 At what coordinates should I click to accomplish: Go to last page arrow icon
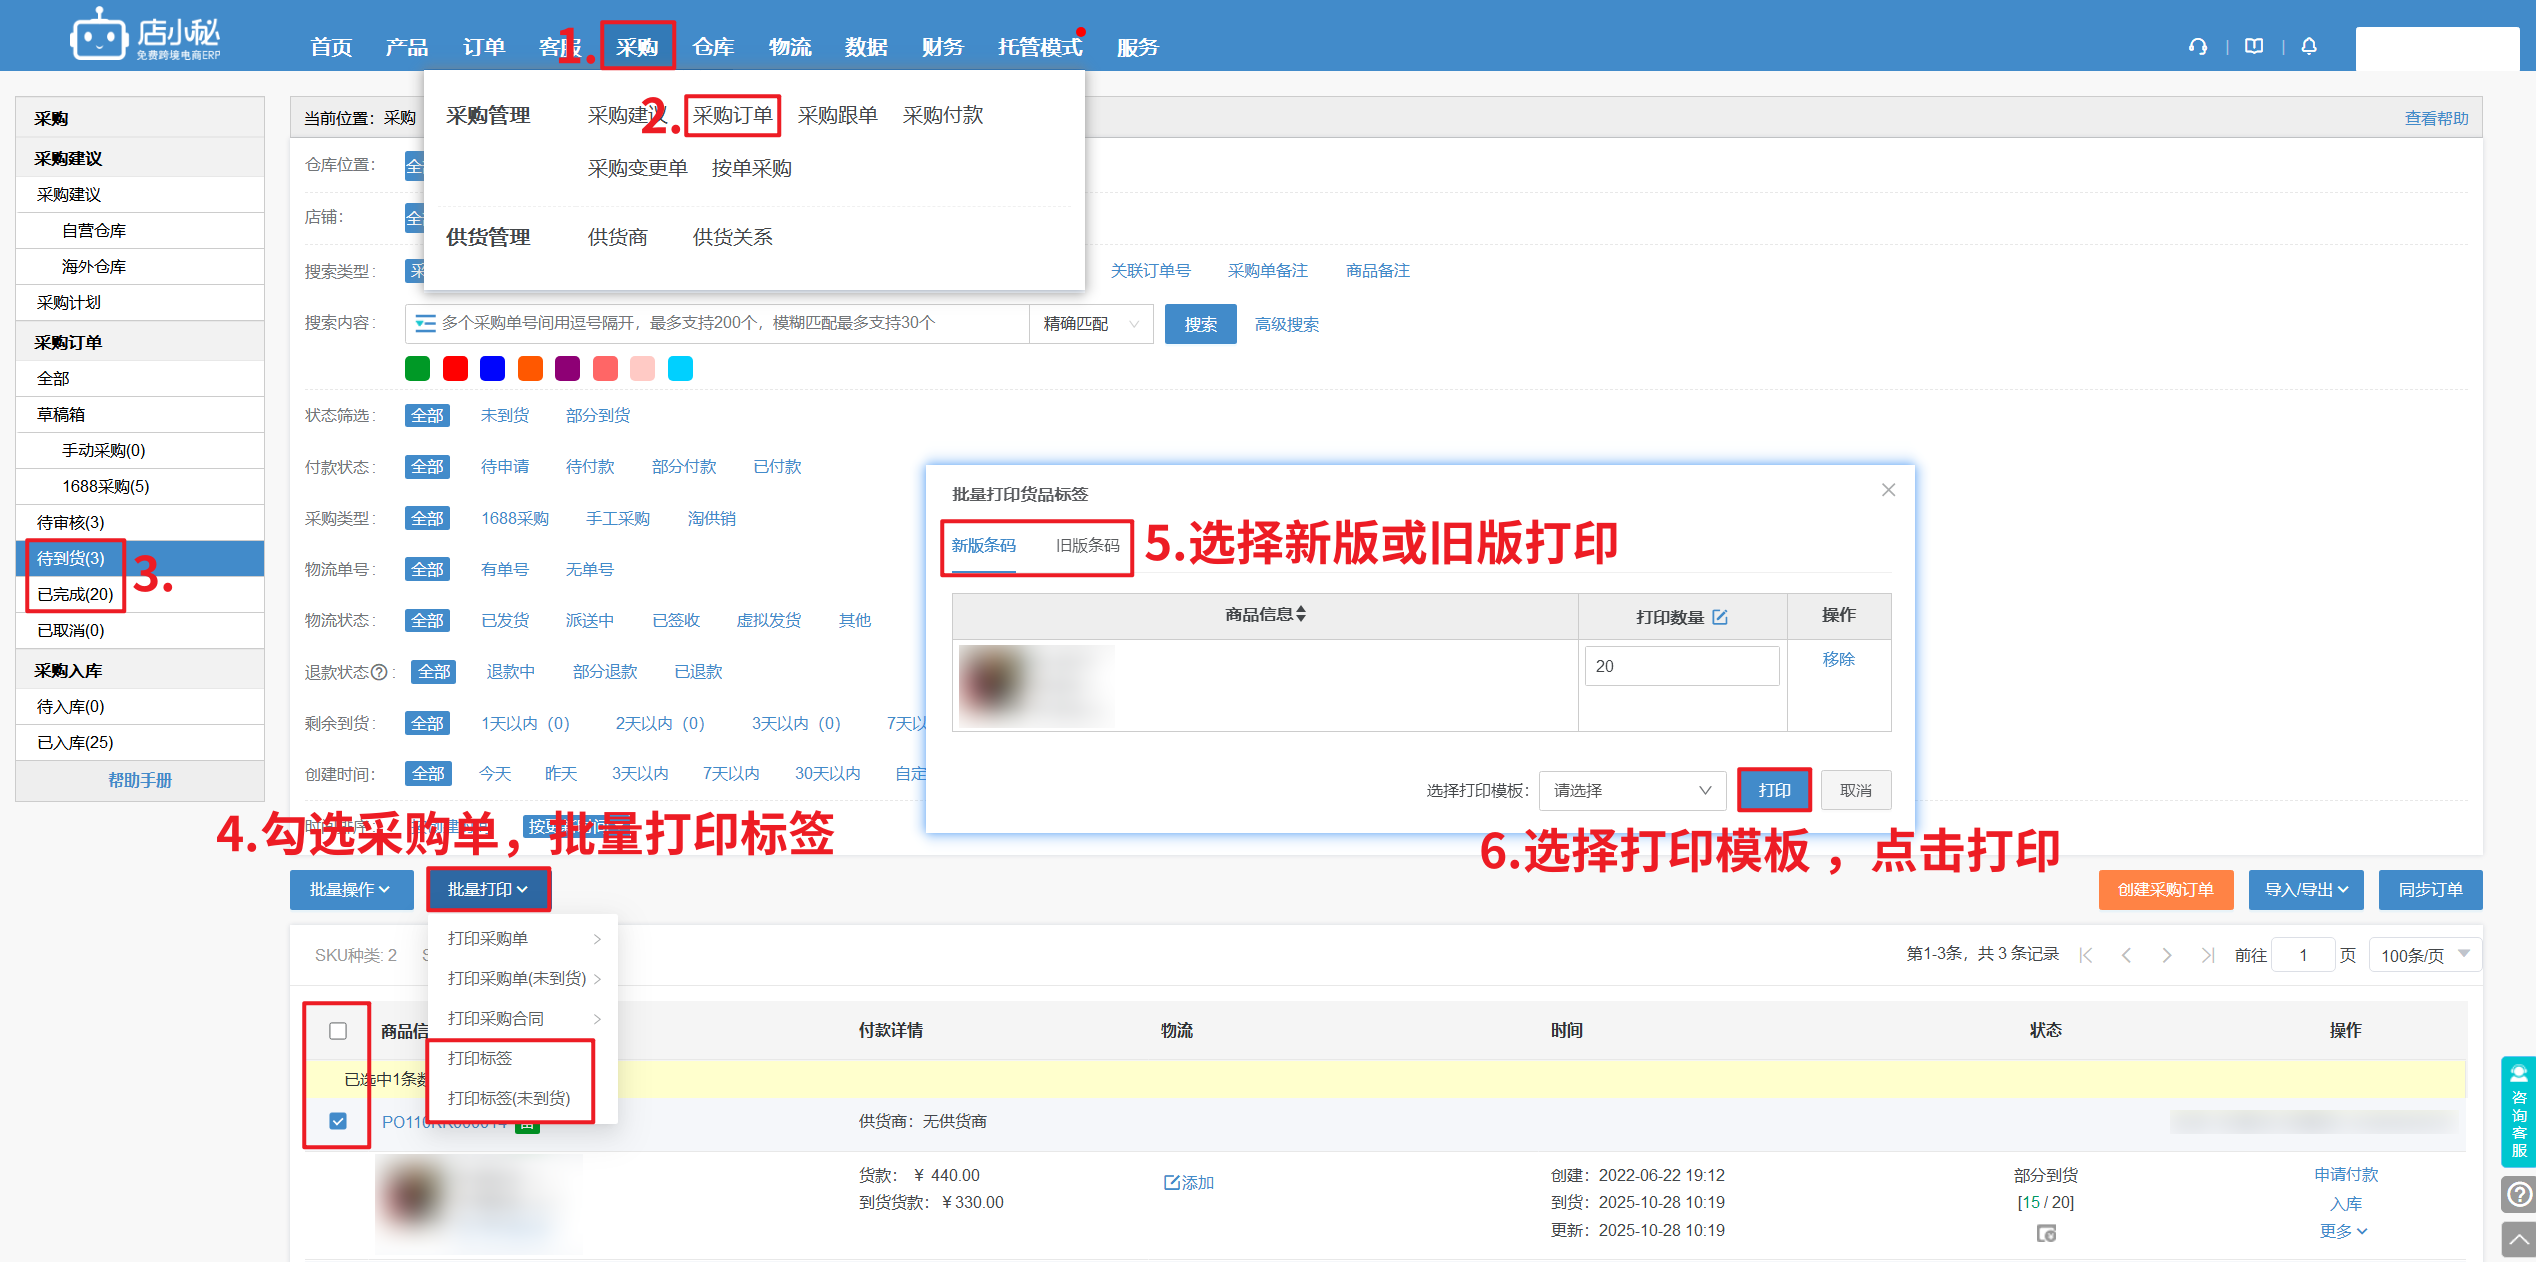[x=2207, y=955]
